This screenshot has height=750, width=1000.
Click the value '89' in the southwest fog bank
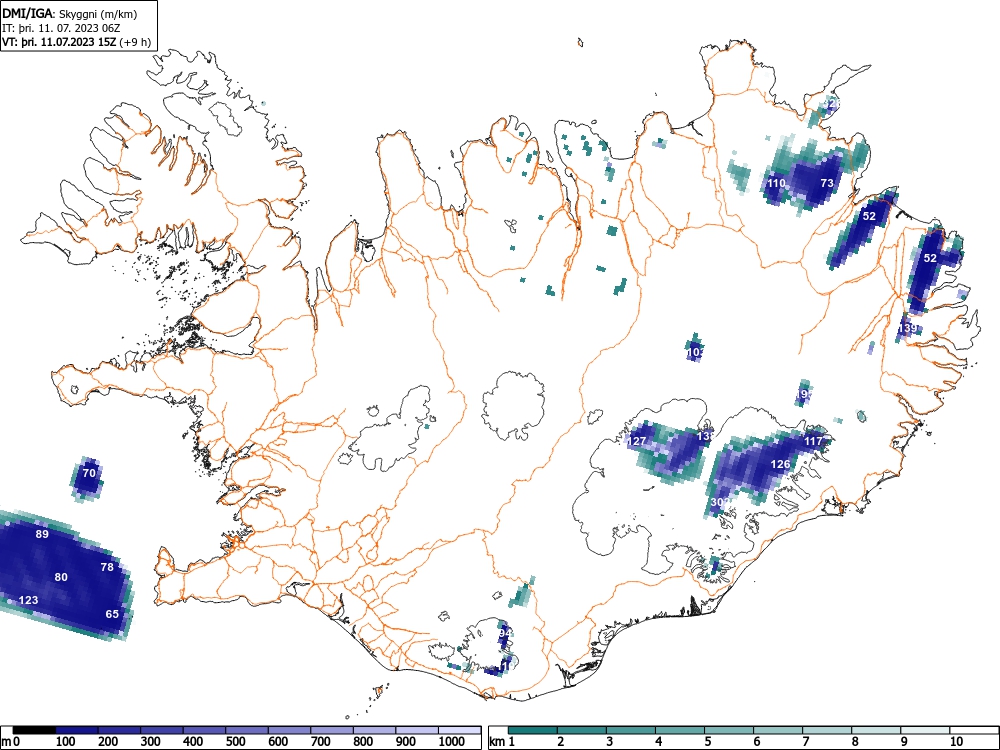[x=42, y=534]
